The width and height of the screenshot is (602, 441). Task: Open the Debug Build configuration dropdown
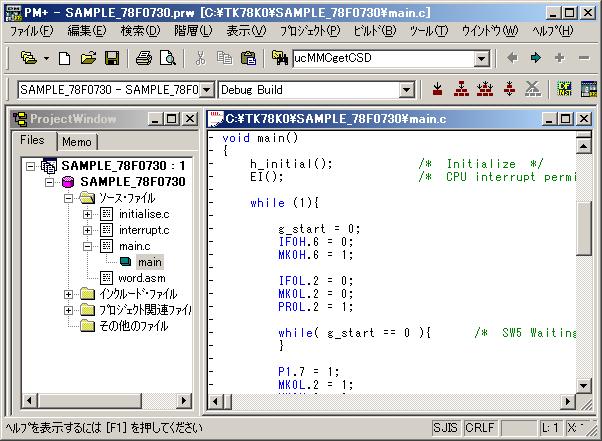(406, 90)
